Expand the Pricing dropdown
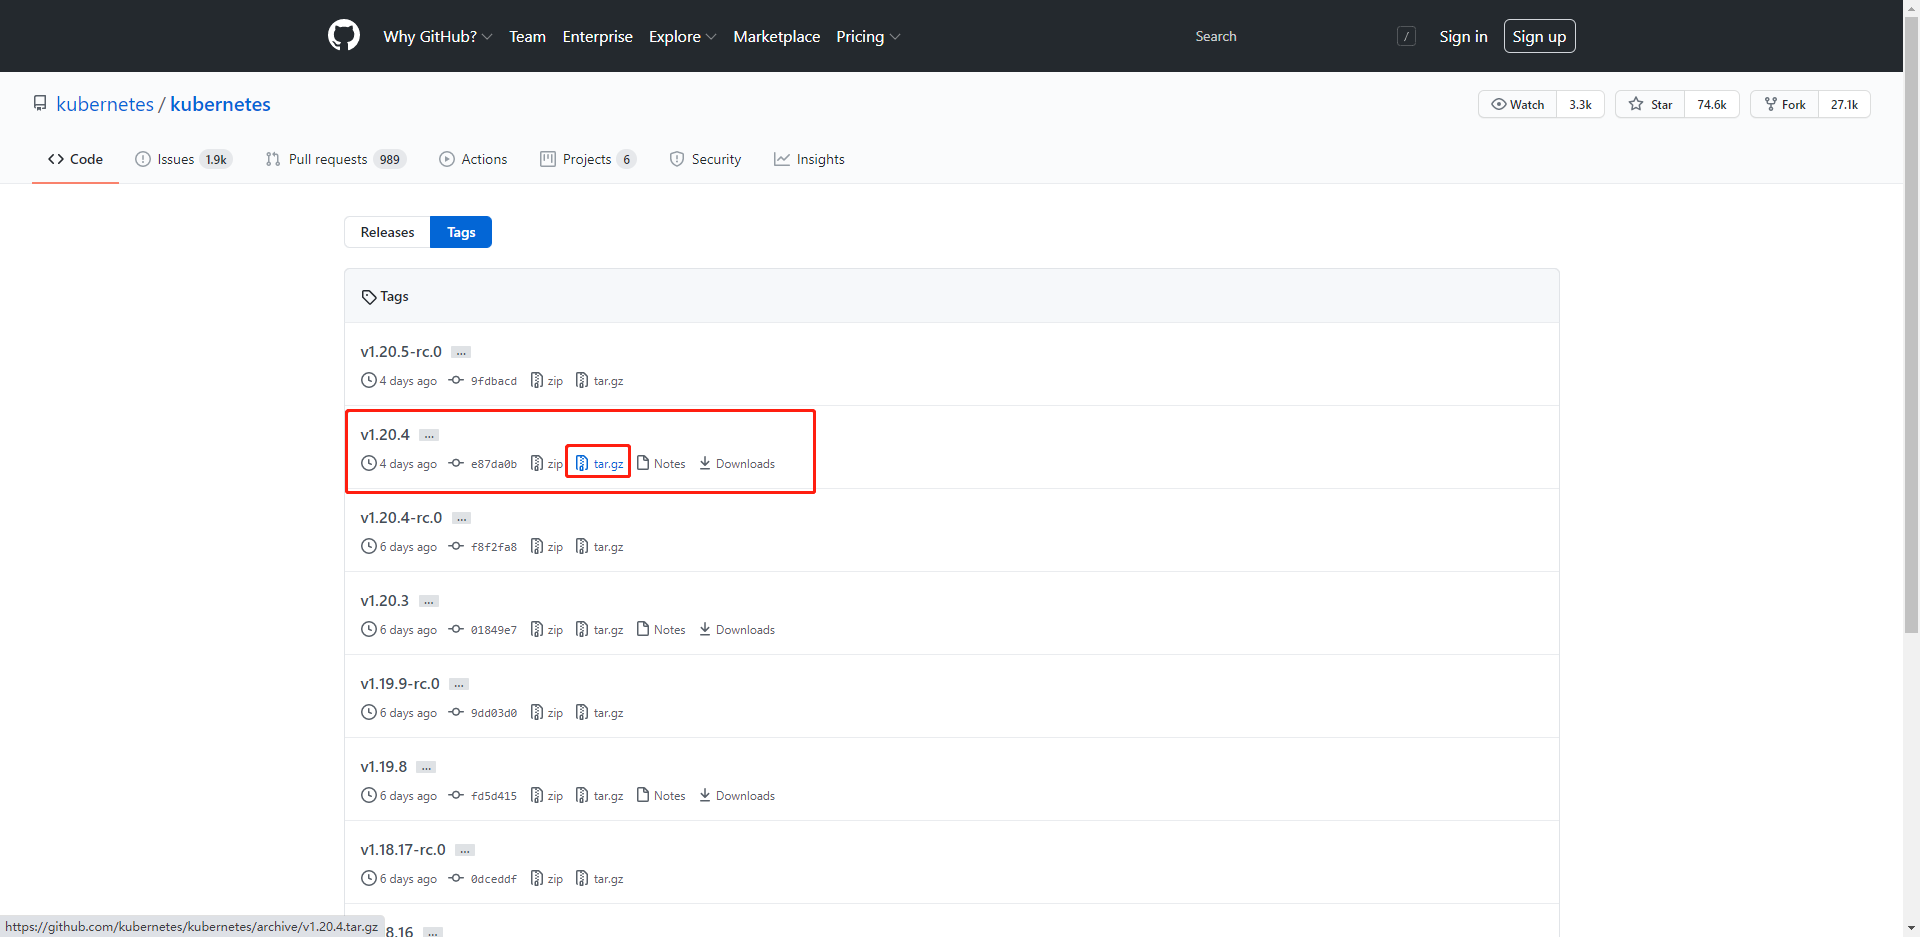The height and width of the screenshot is (937, 1920). click(x=868, y=36)
